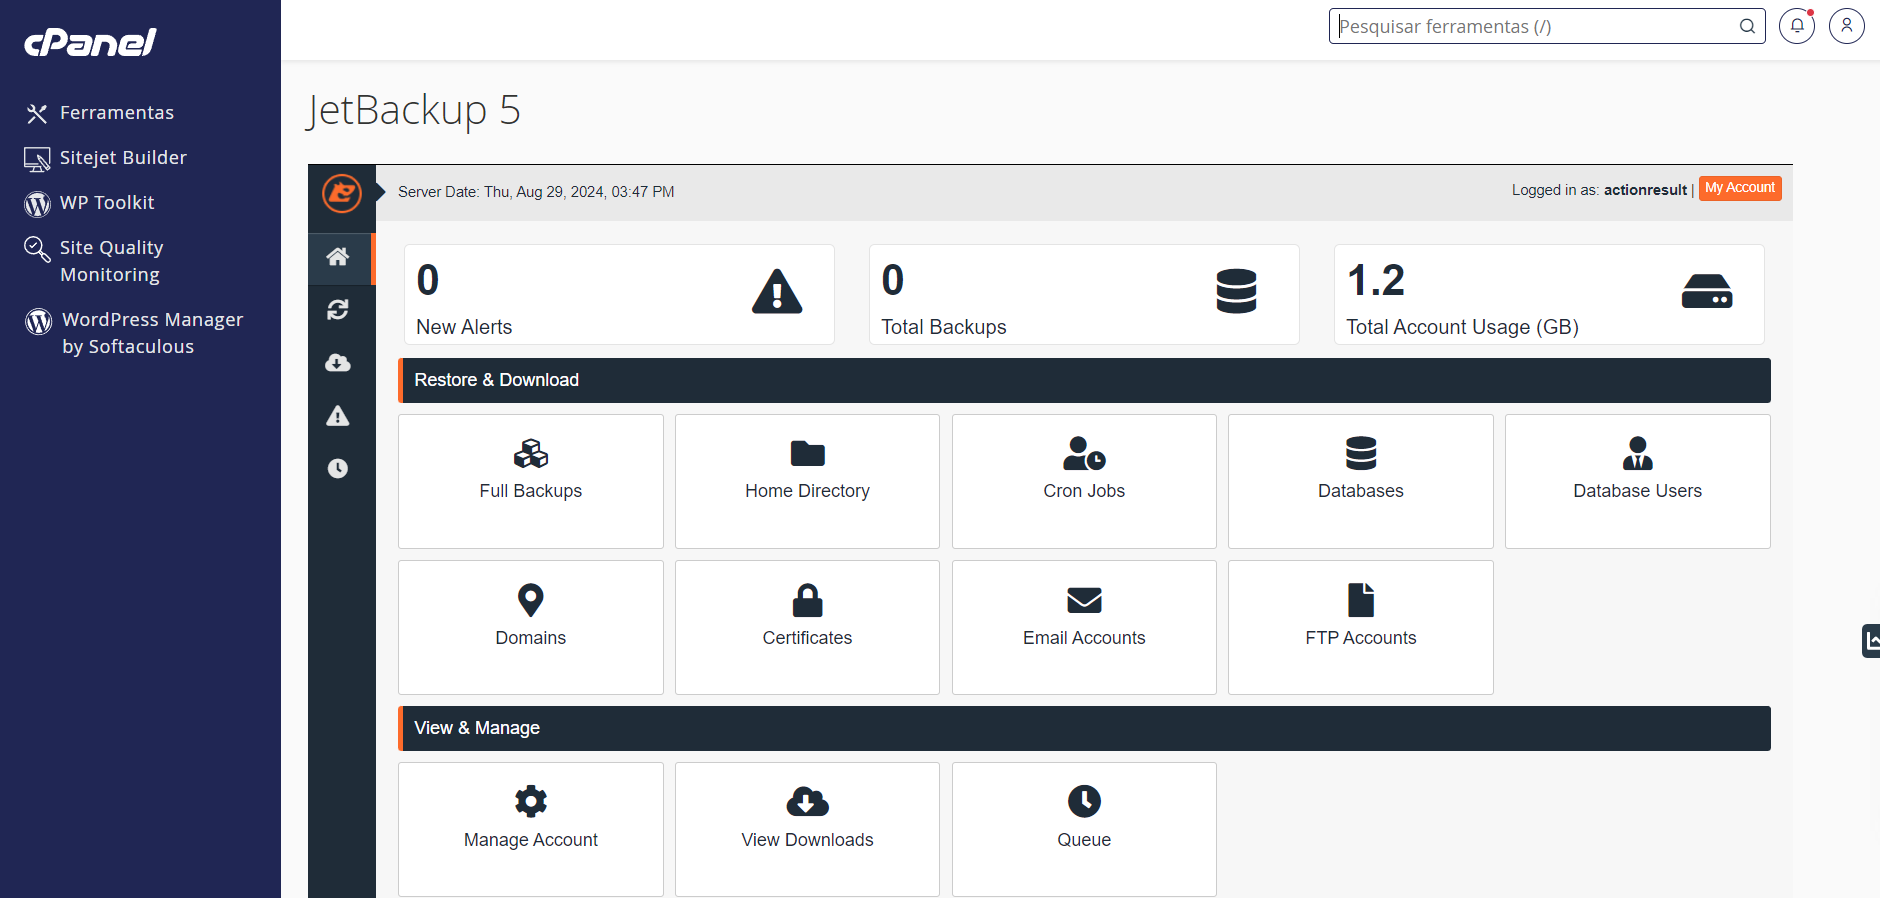Click the Total Account Usage card
This screenshot has width=1880, height=898.
coord(1549,295)
